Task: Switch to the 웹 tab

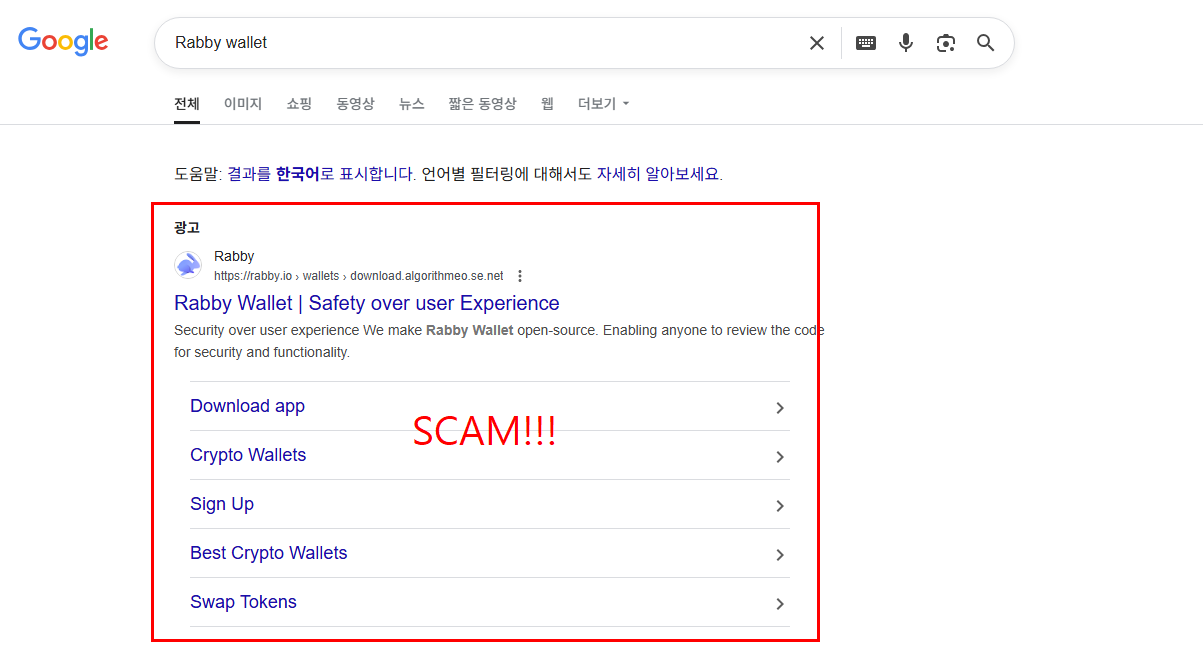Action: click(547, 104)
